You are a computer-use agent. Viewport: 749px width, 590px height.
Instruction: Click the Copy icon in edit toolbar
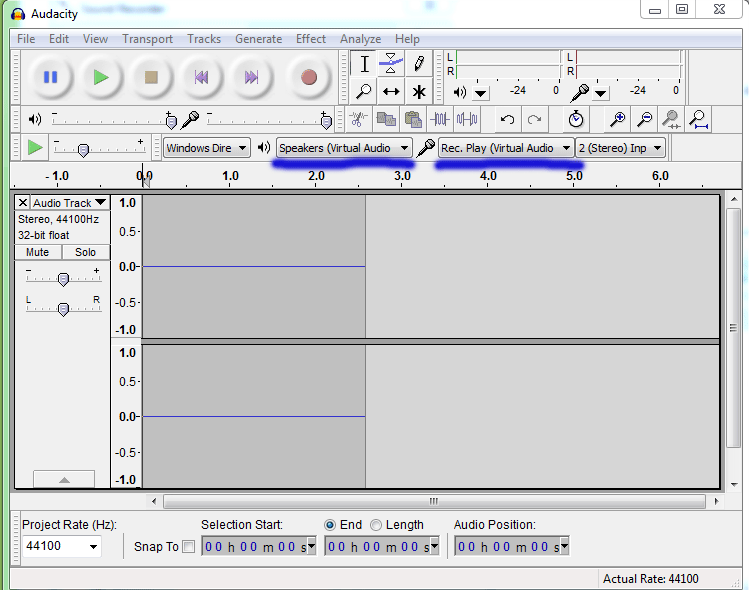pos(386,119)
